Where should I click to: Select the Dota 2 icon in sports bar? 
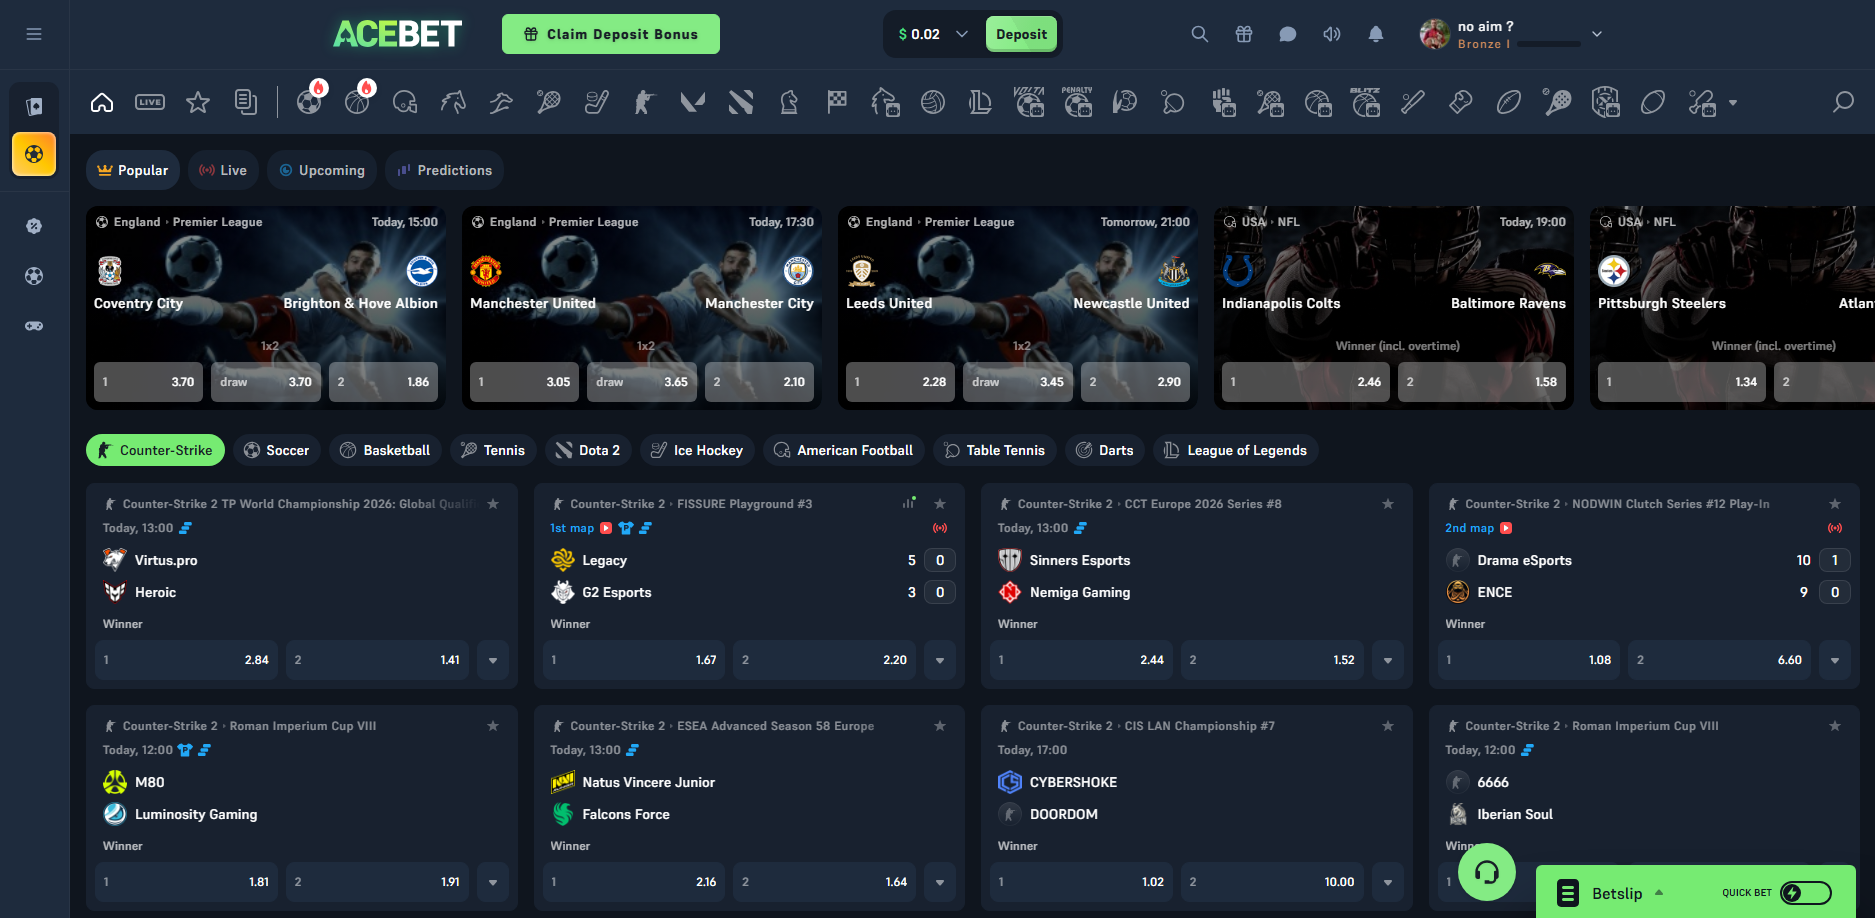pos(741,102)
